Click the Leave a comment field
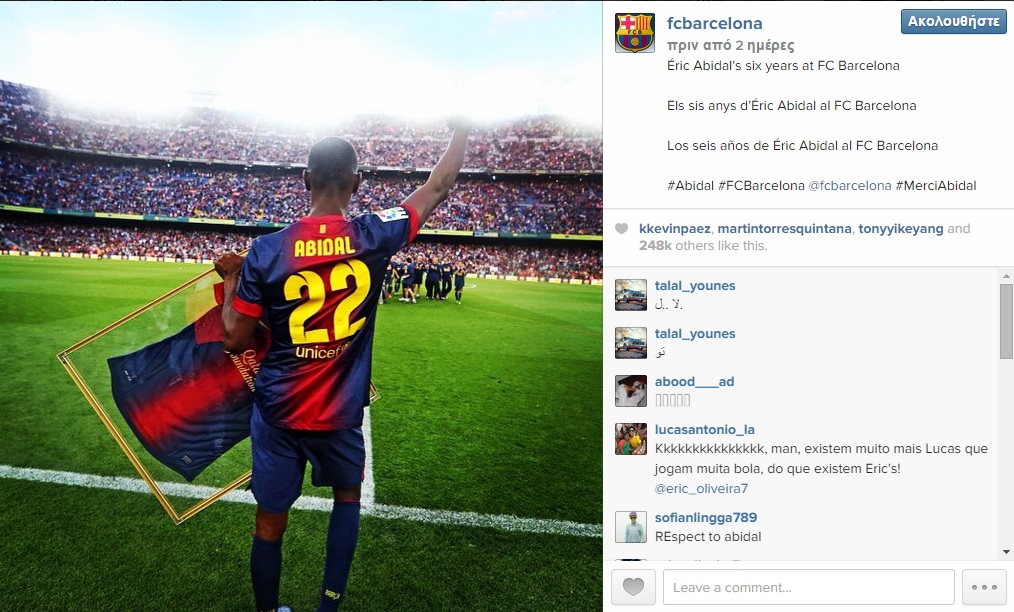Screen dimensions: 1014x612 click(x=808, y=587)
